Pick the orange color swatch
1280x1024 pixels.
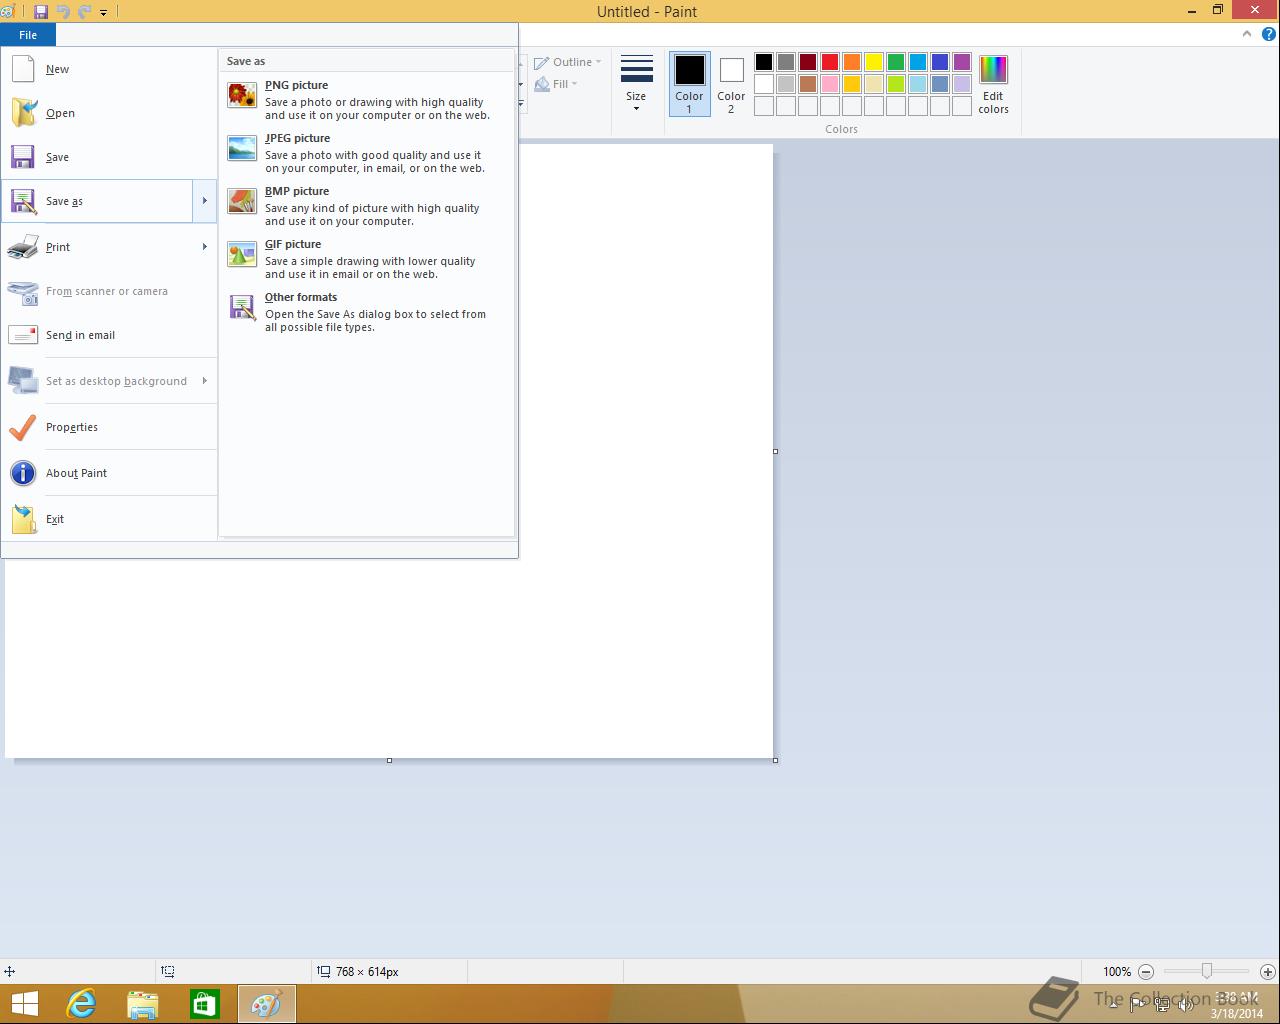pos(852,62)
